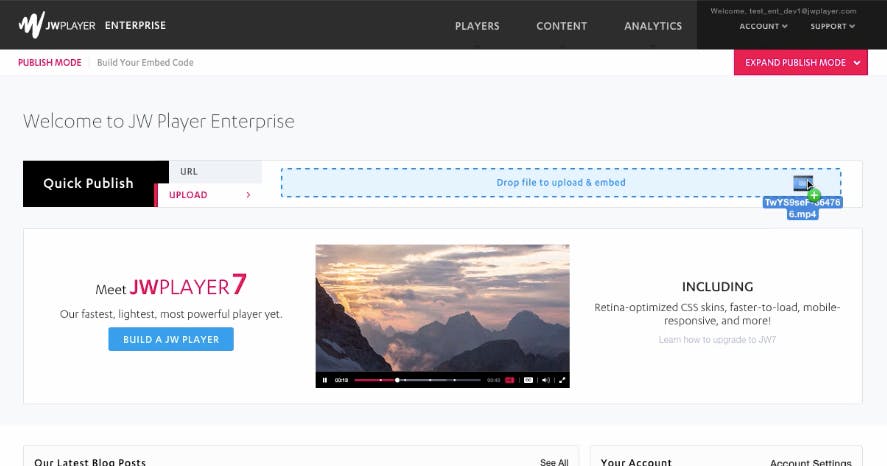Viewport: 887px width, 466px height.
Task: Click the Publish Mode label
Action: coord(50,62)
